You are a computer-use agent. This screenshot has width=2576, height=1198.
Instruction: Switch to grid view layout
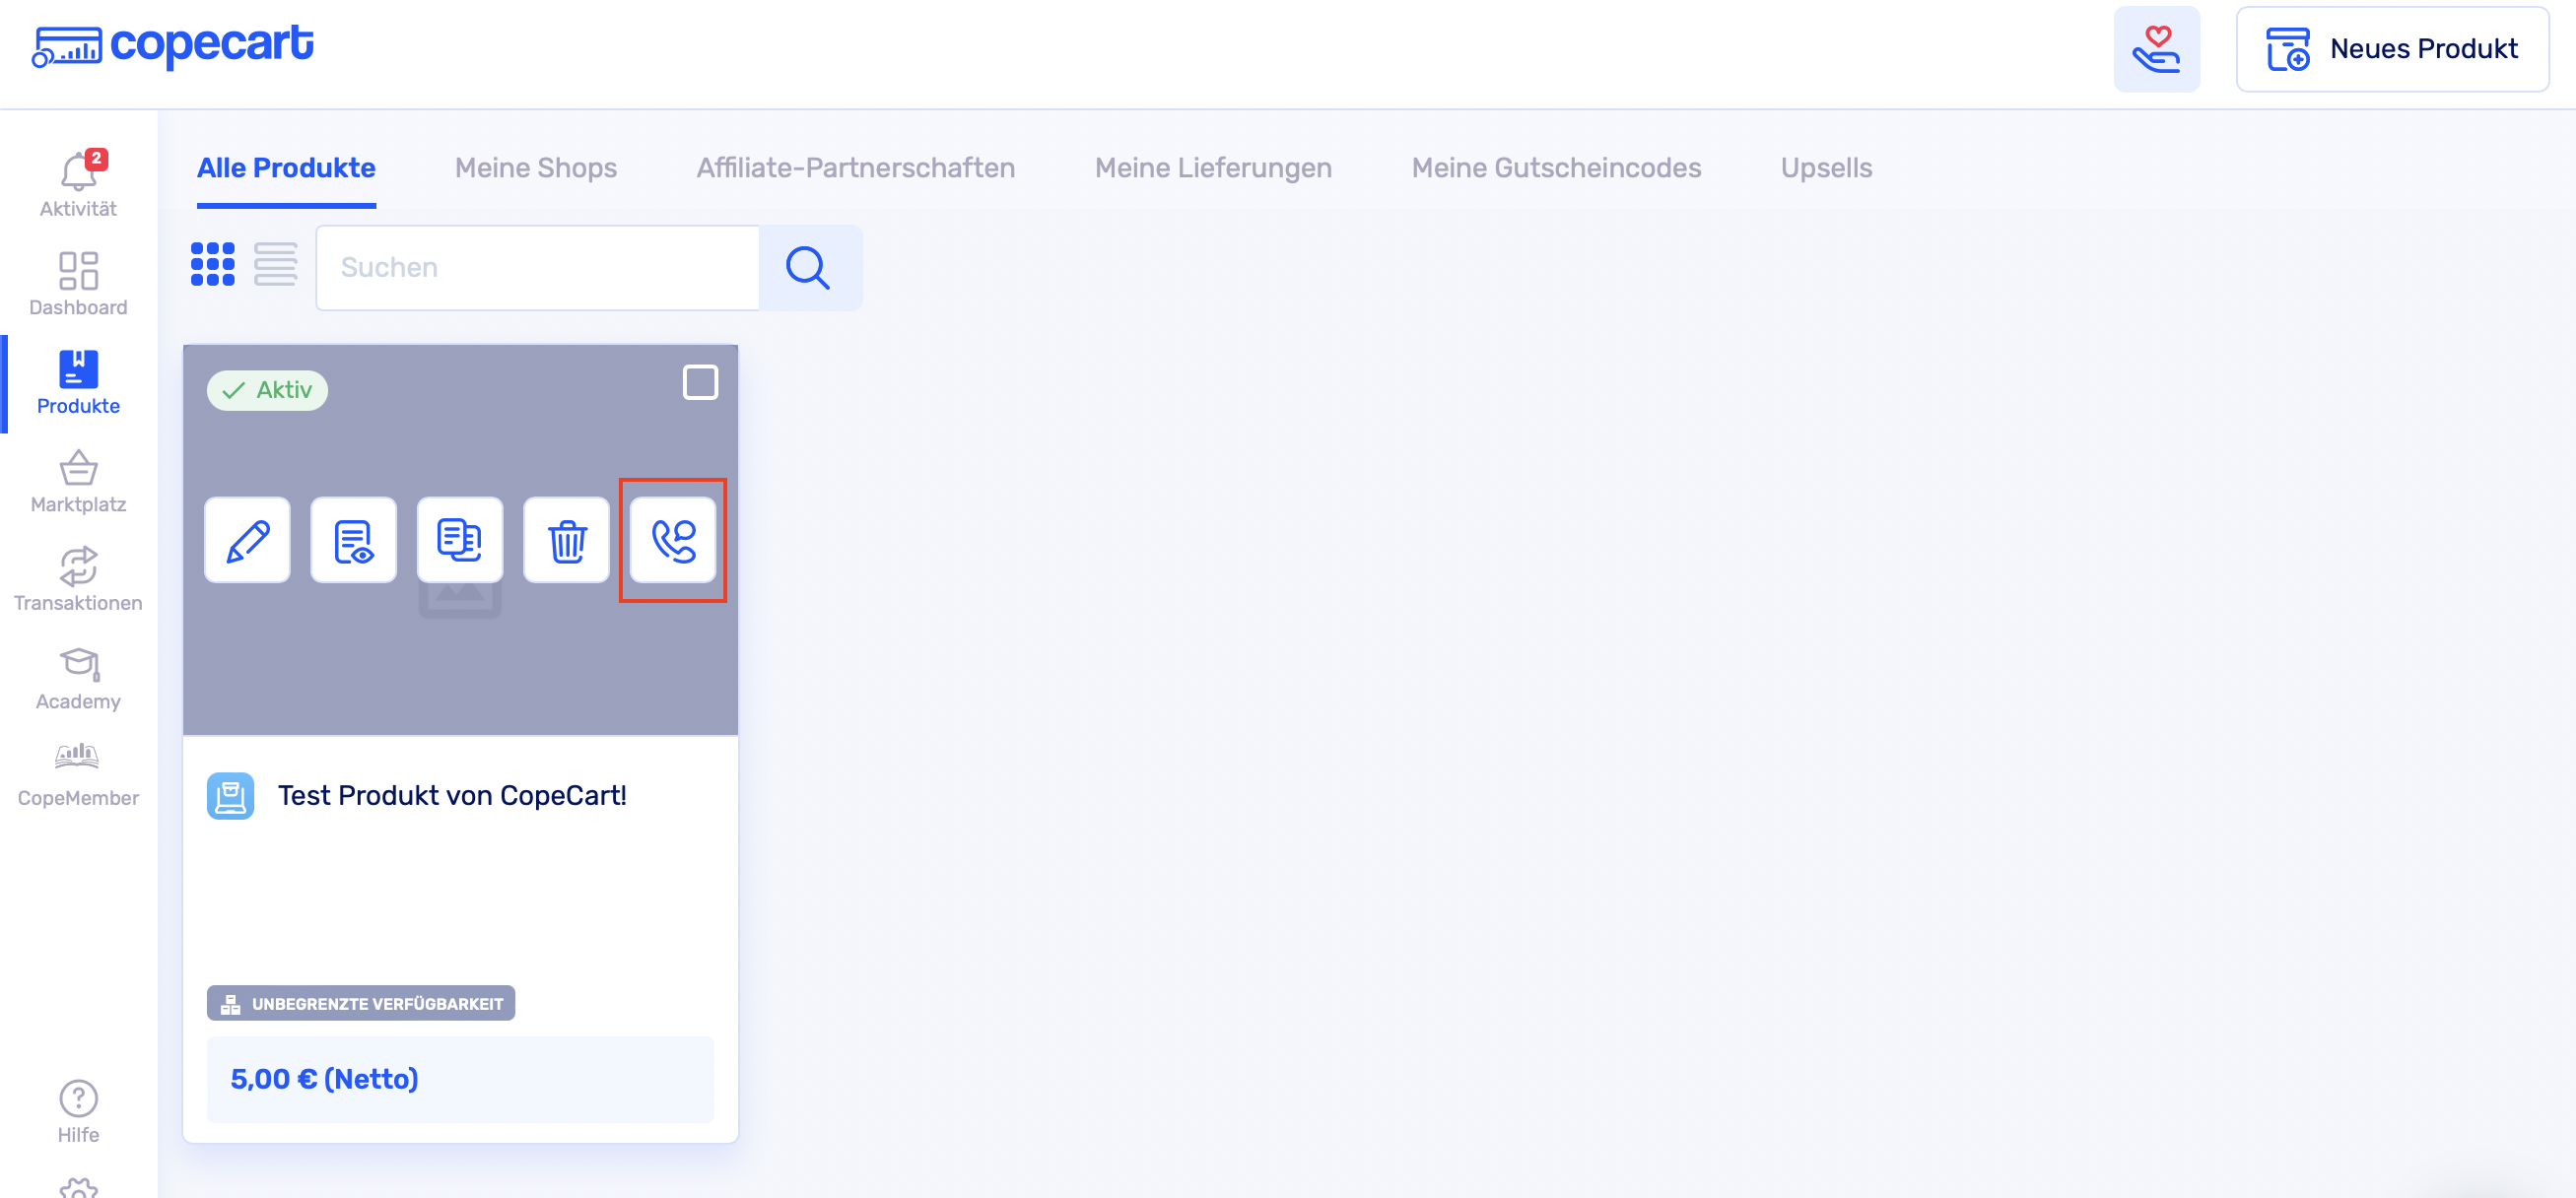click(x=213, y=265)
